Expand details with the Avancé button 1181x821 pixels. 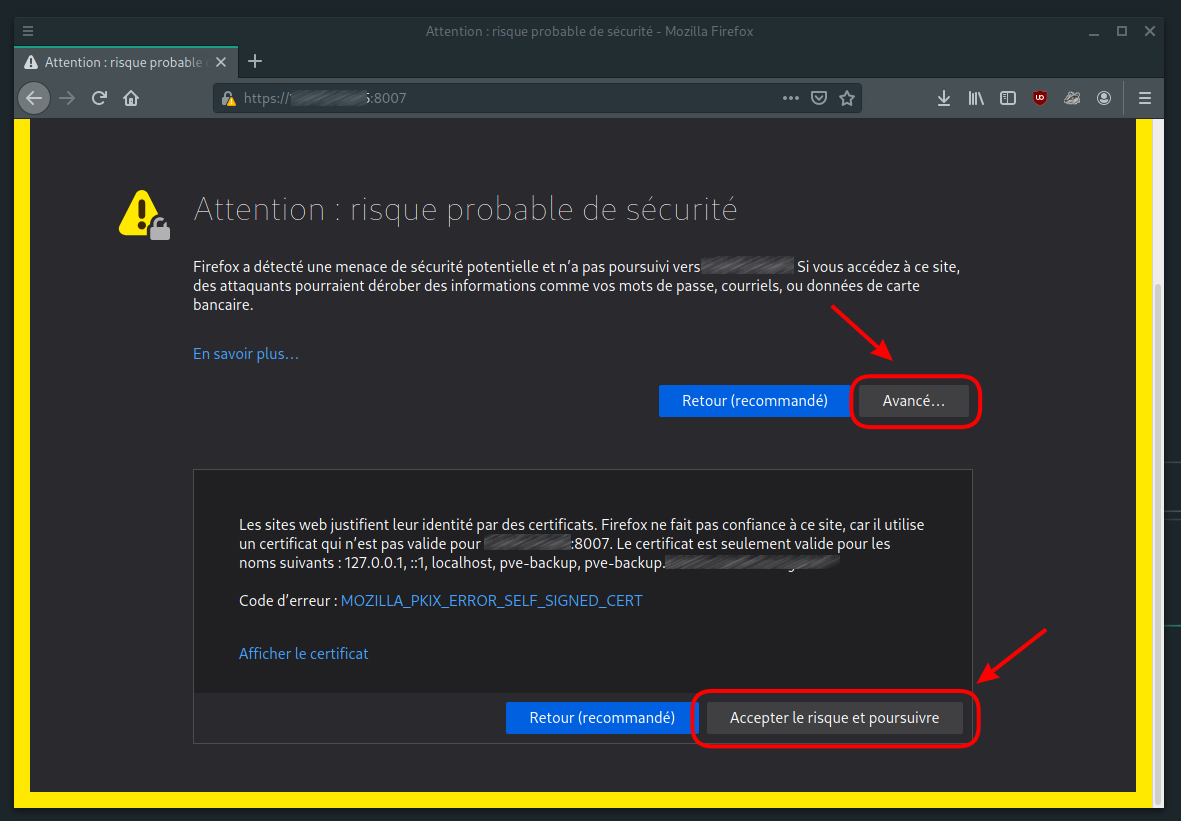914,400
